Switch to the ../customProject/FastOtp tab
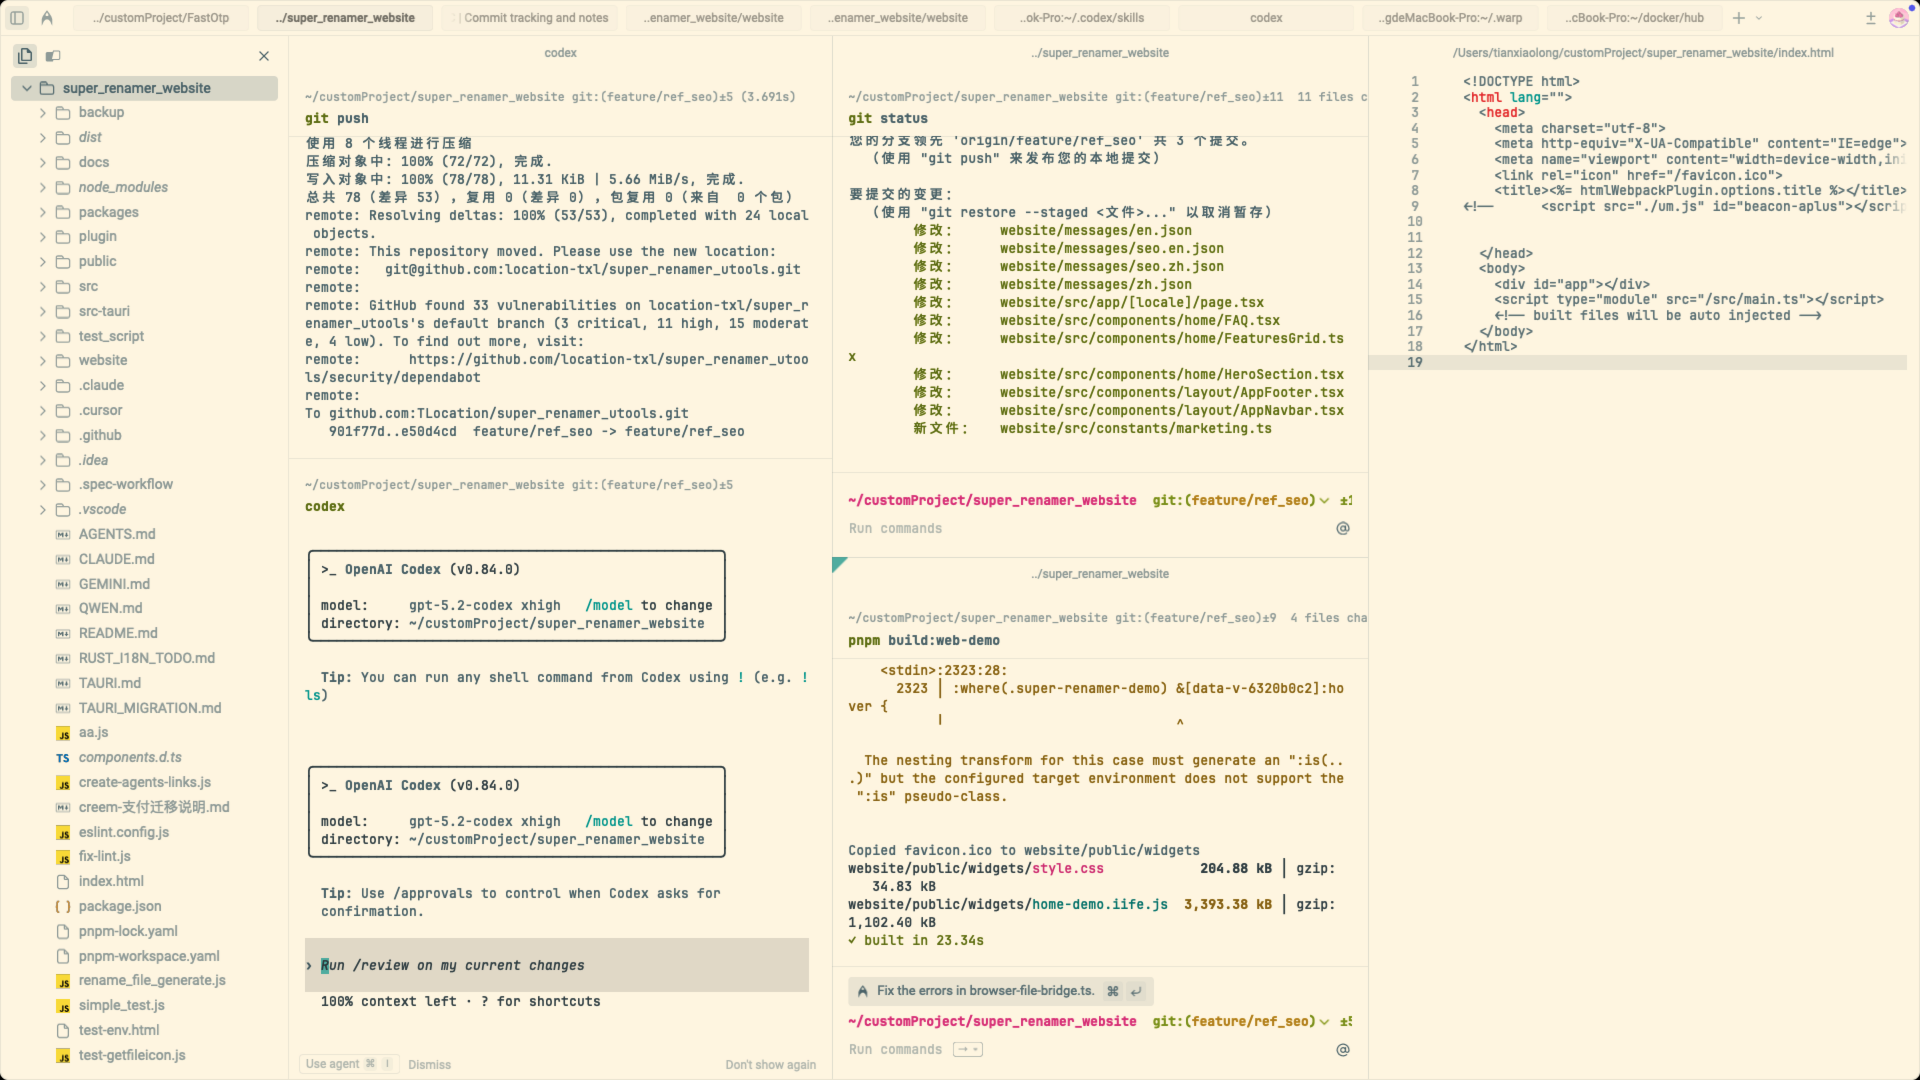1920x1080 pixels. pyautogui.click(x=160, y=18)
